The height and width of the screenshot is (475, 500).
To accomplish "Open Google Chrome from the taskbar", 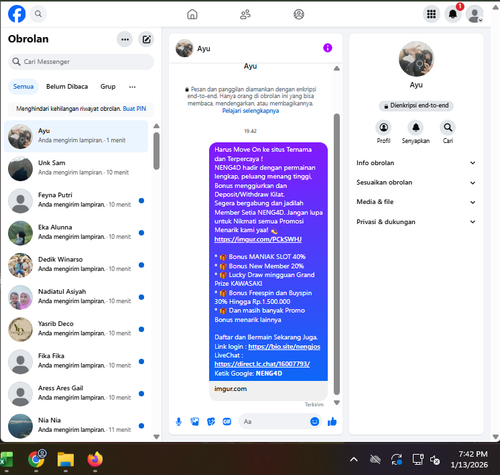I will (x=37, y=460).
